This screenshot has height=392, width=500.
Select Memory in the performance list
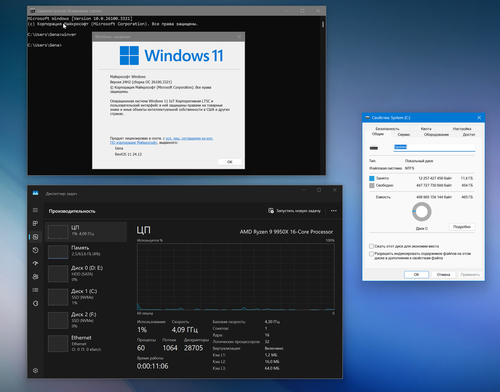pyautogui.click(x=86, y=252)
